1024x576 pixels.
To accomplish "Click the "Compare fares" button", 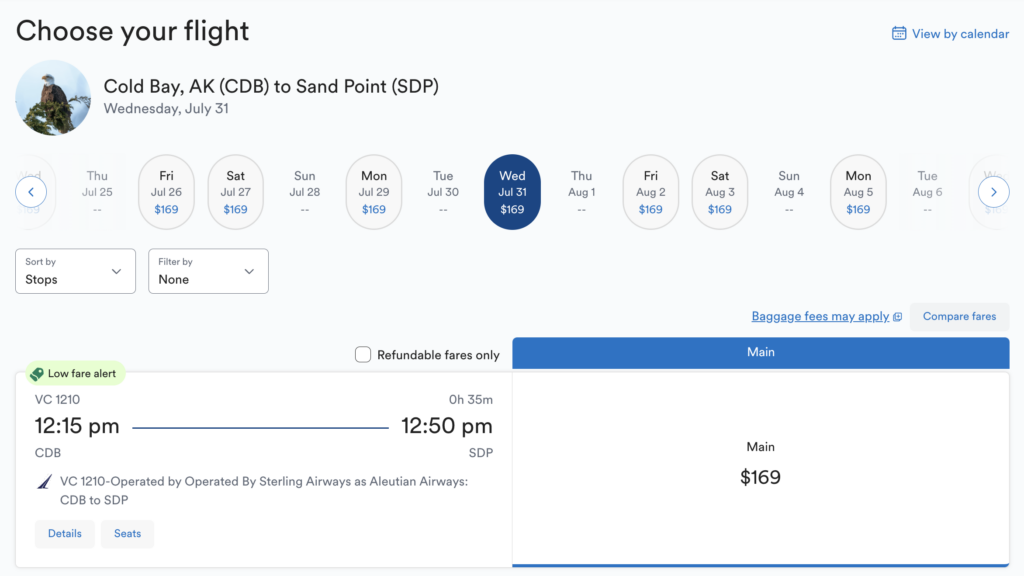I will tap(959, 317).
